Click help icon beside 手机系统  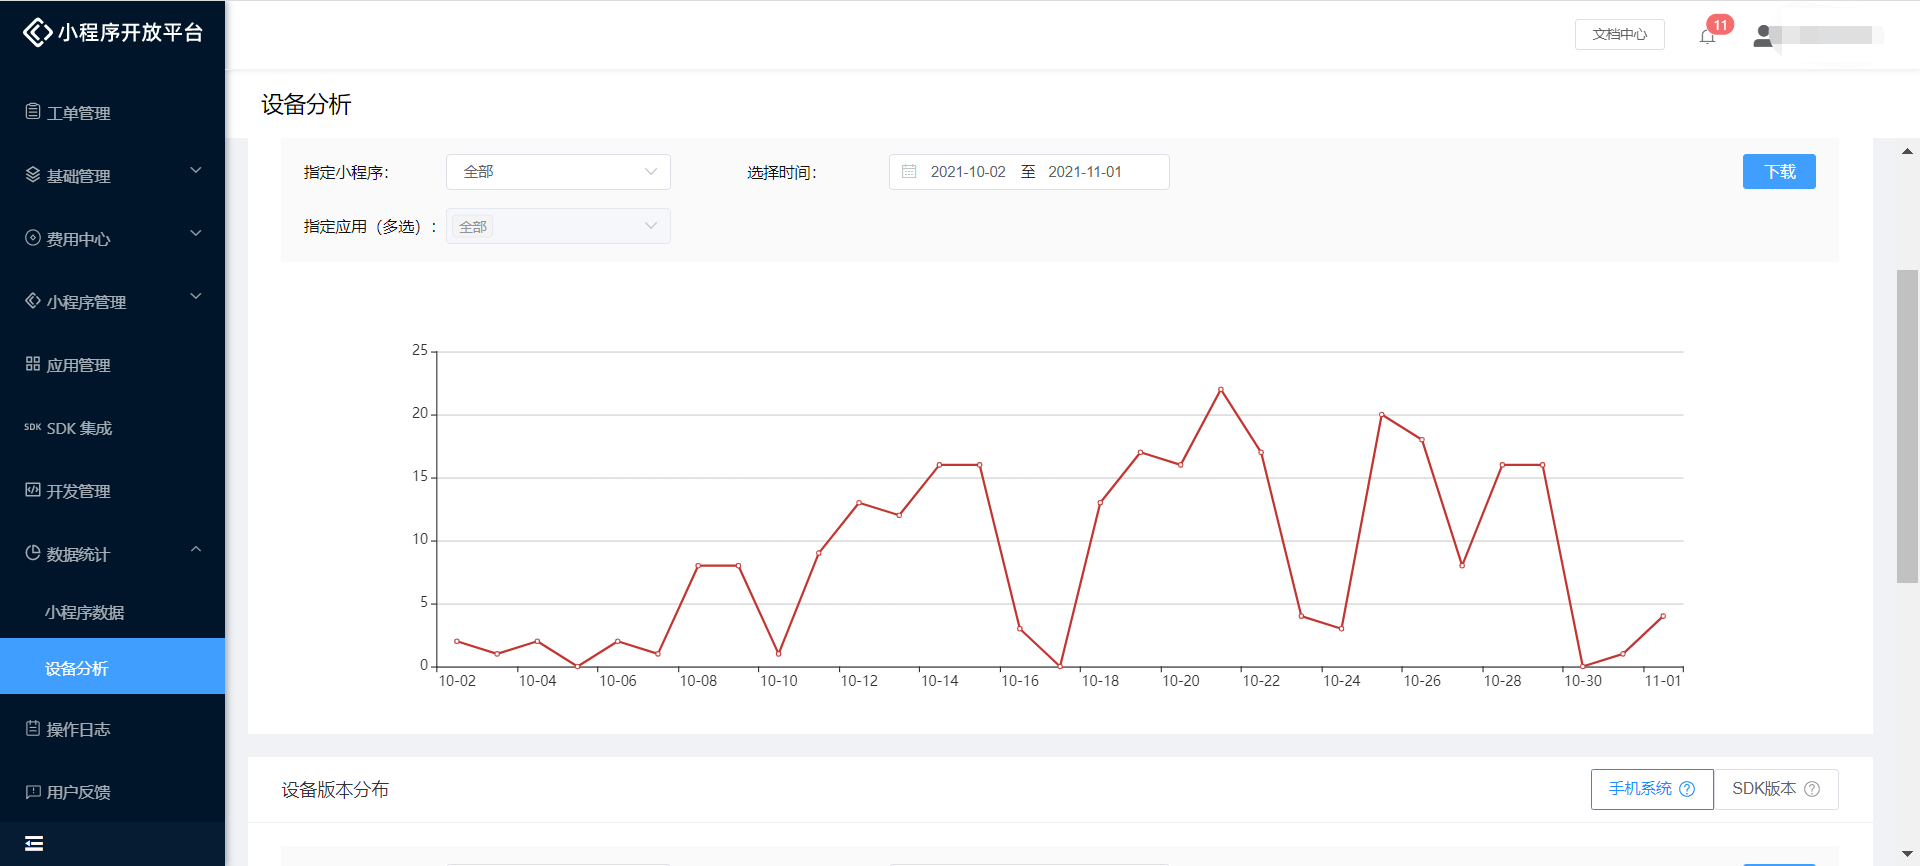[1687, 789]
